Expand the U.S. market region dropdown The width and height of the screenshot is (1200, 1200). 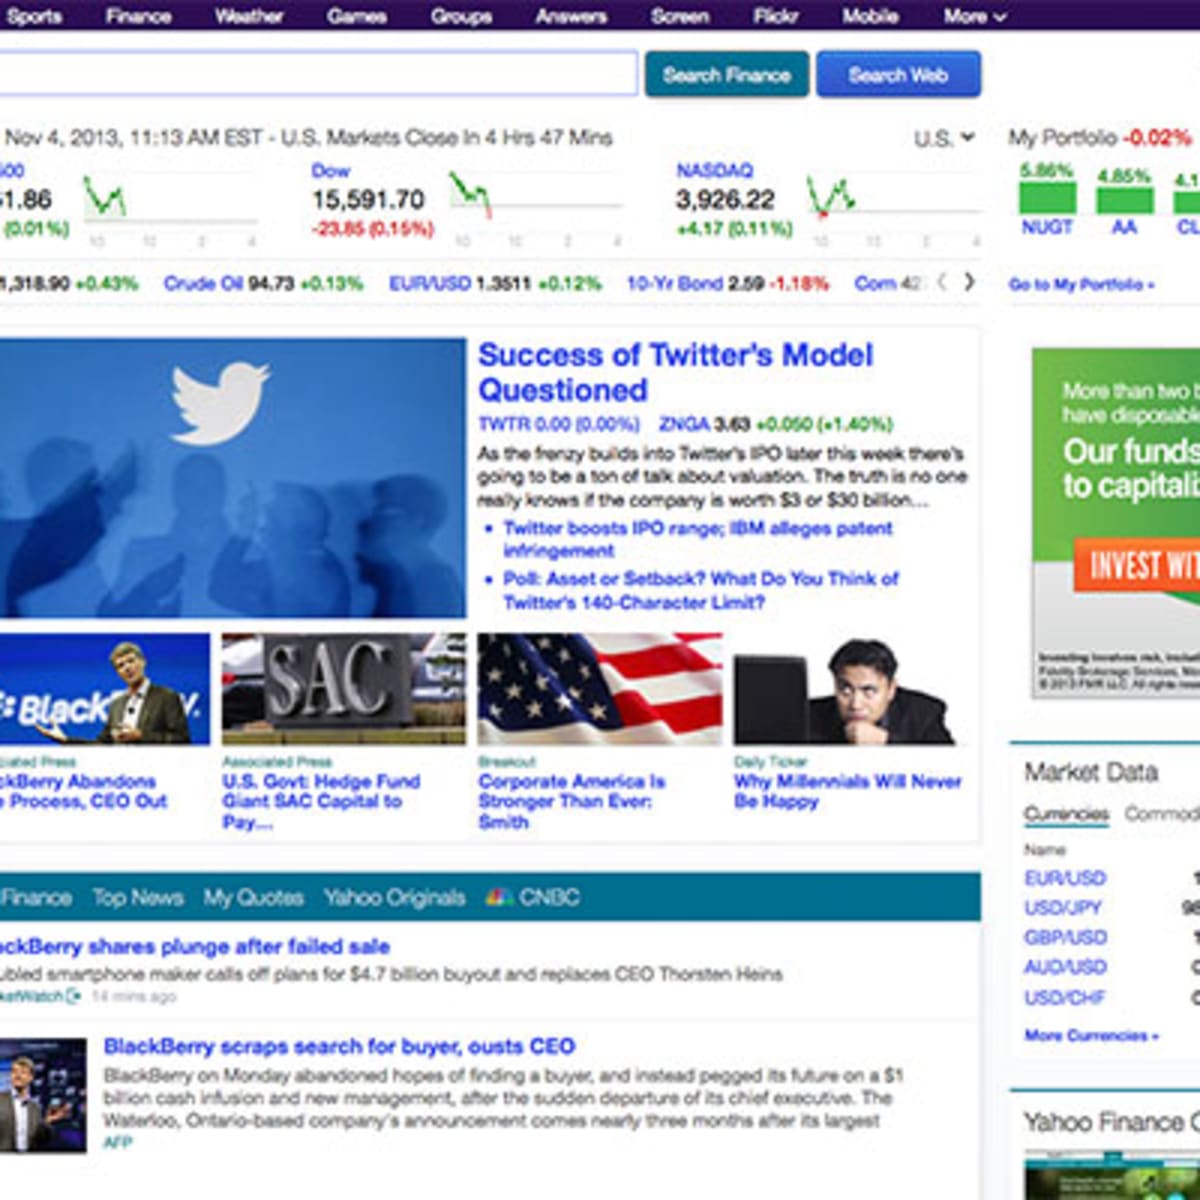point(943,138)
